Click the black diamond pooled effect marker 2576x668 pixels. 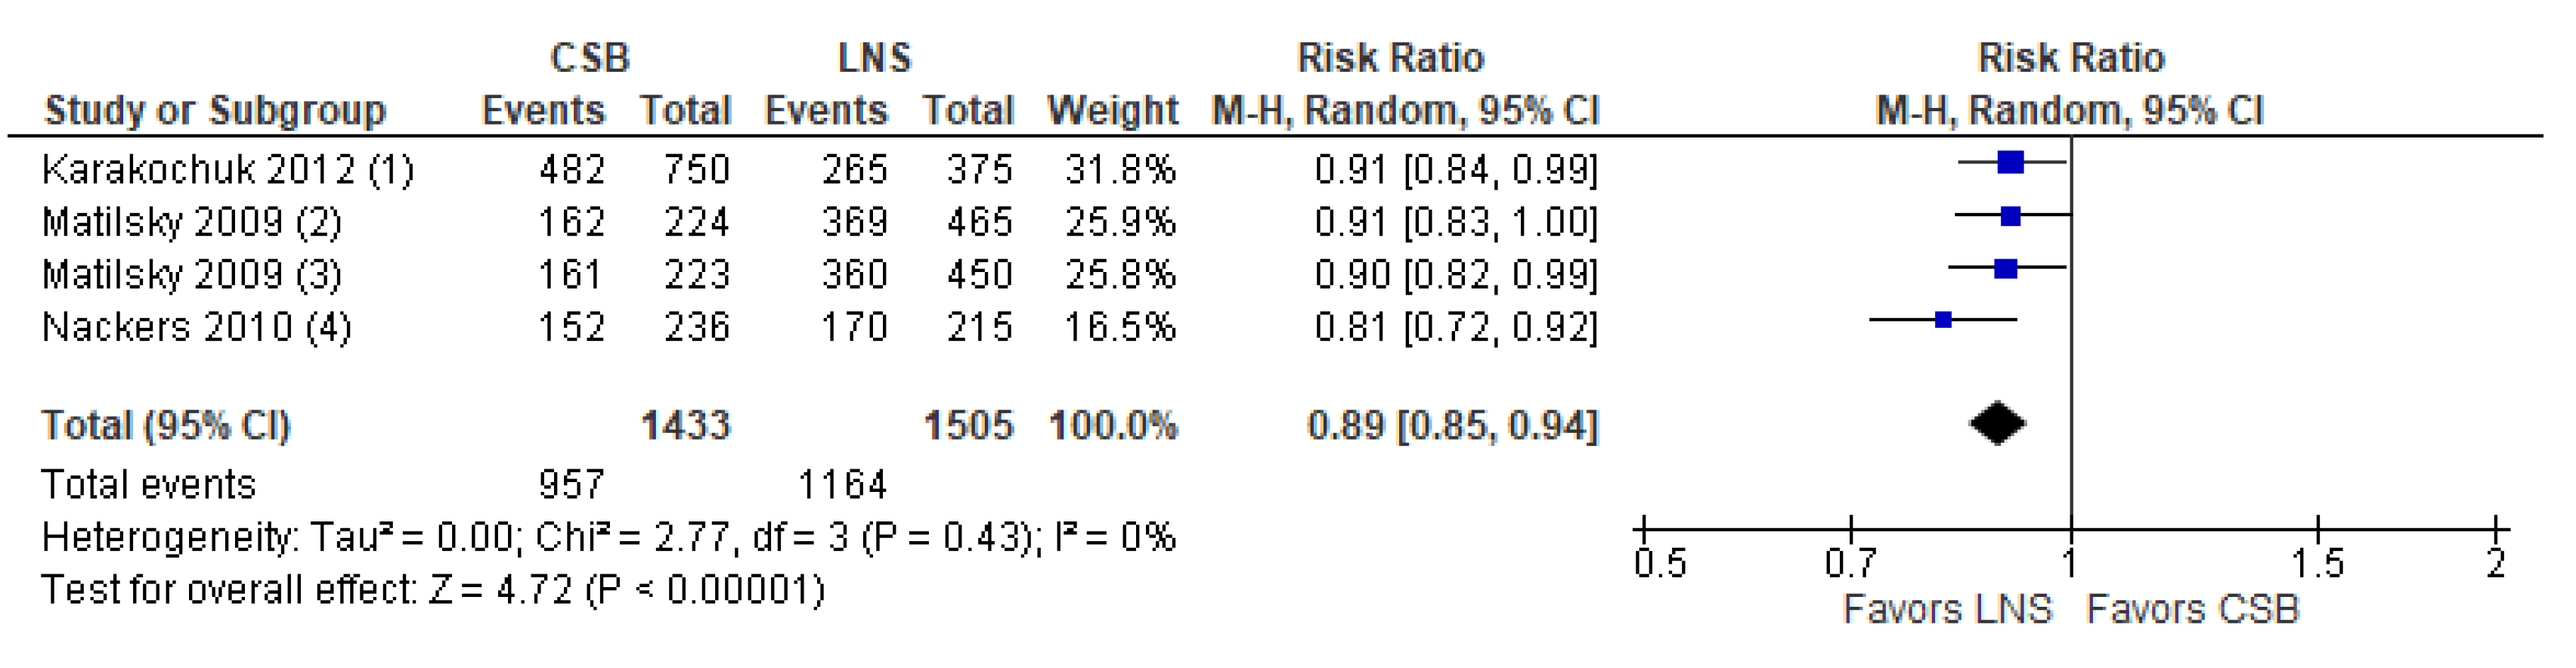coord(1997,423)
